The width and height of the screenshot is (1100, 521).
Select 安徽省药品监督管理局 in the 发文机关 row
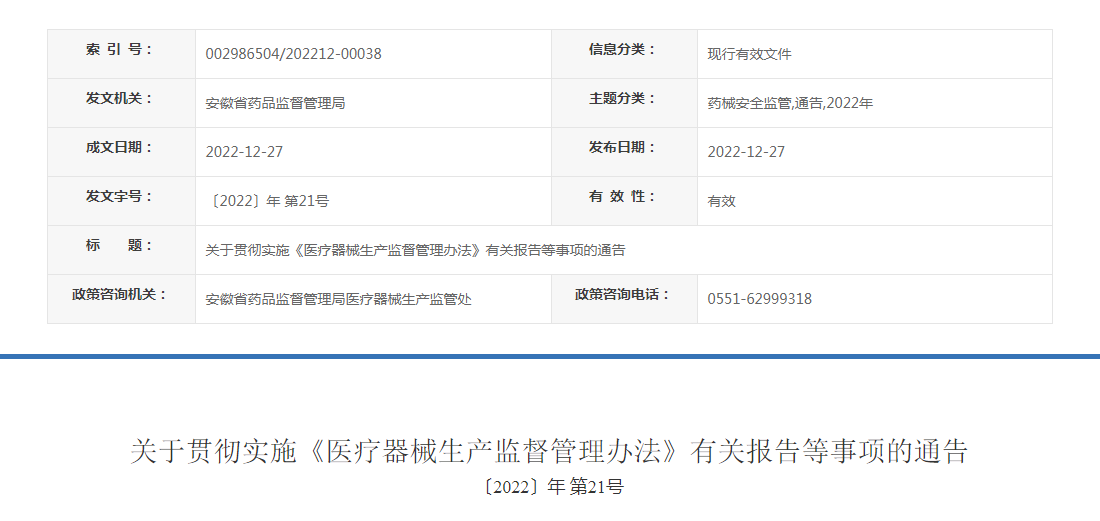pos(275,103)
